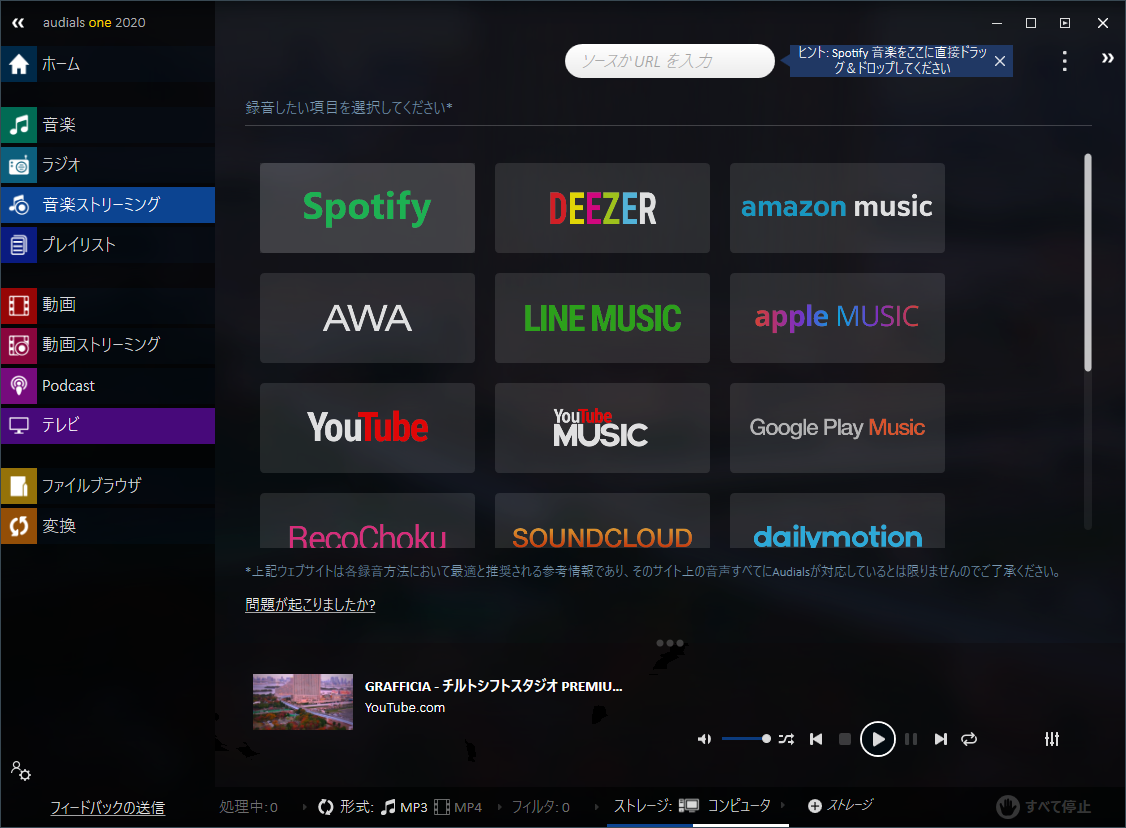Choose the MP3 audio format
The height and width of the screenshot is (828, 1126).
click(x=404, y=807)
